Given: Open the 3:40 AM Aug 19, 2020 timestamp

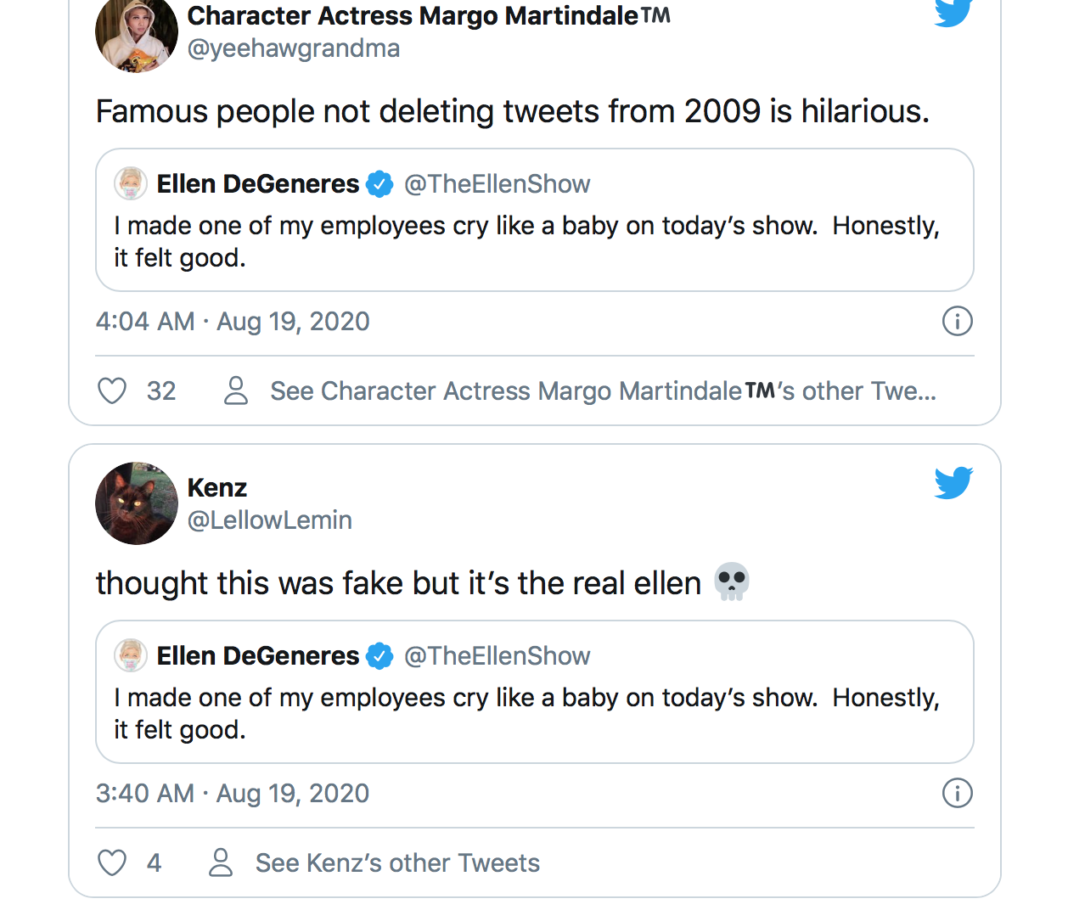Looking at the screenshot, I should pos(232,793).
